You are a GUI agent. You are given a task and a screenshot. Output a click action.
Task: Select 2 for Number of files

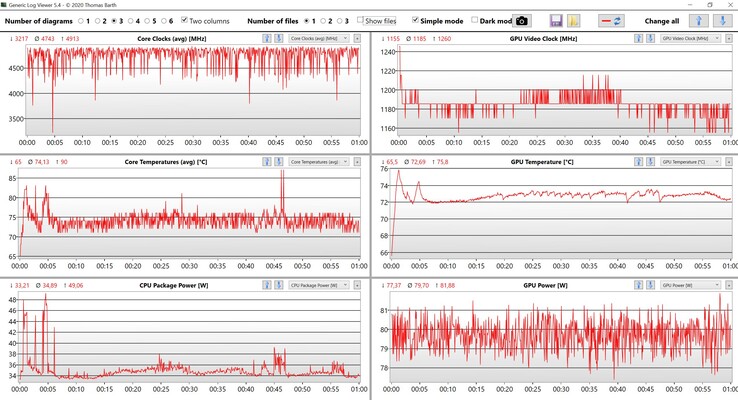pos(323,21)
